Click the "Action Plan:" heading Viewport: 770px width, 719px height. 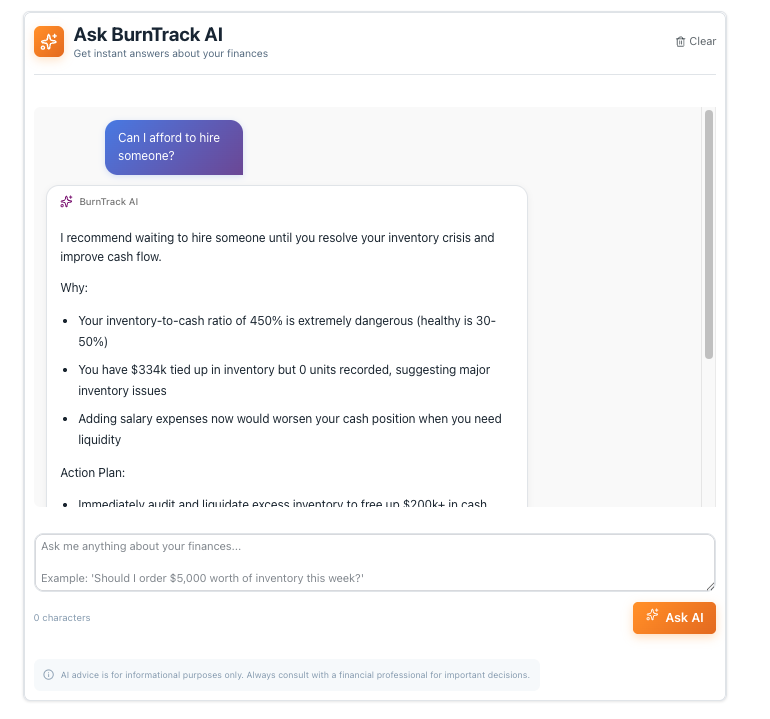[94, 473]
